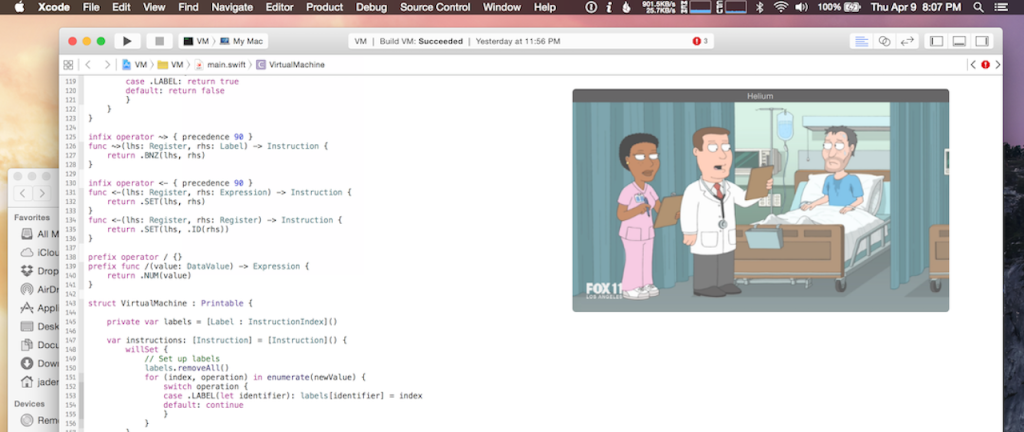Viewport: 1024px width, 432px height.
Task: Choose the My Mac run destination
Action: click(242, 41)
